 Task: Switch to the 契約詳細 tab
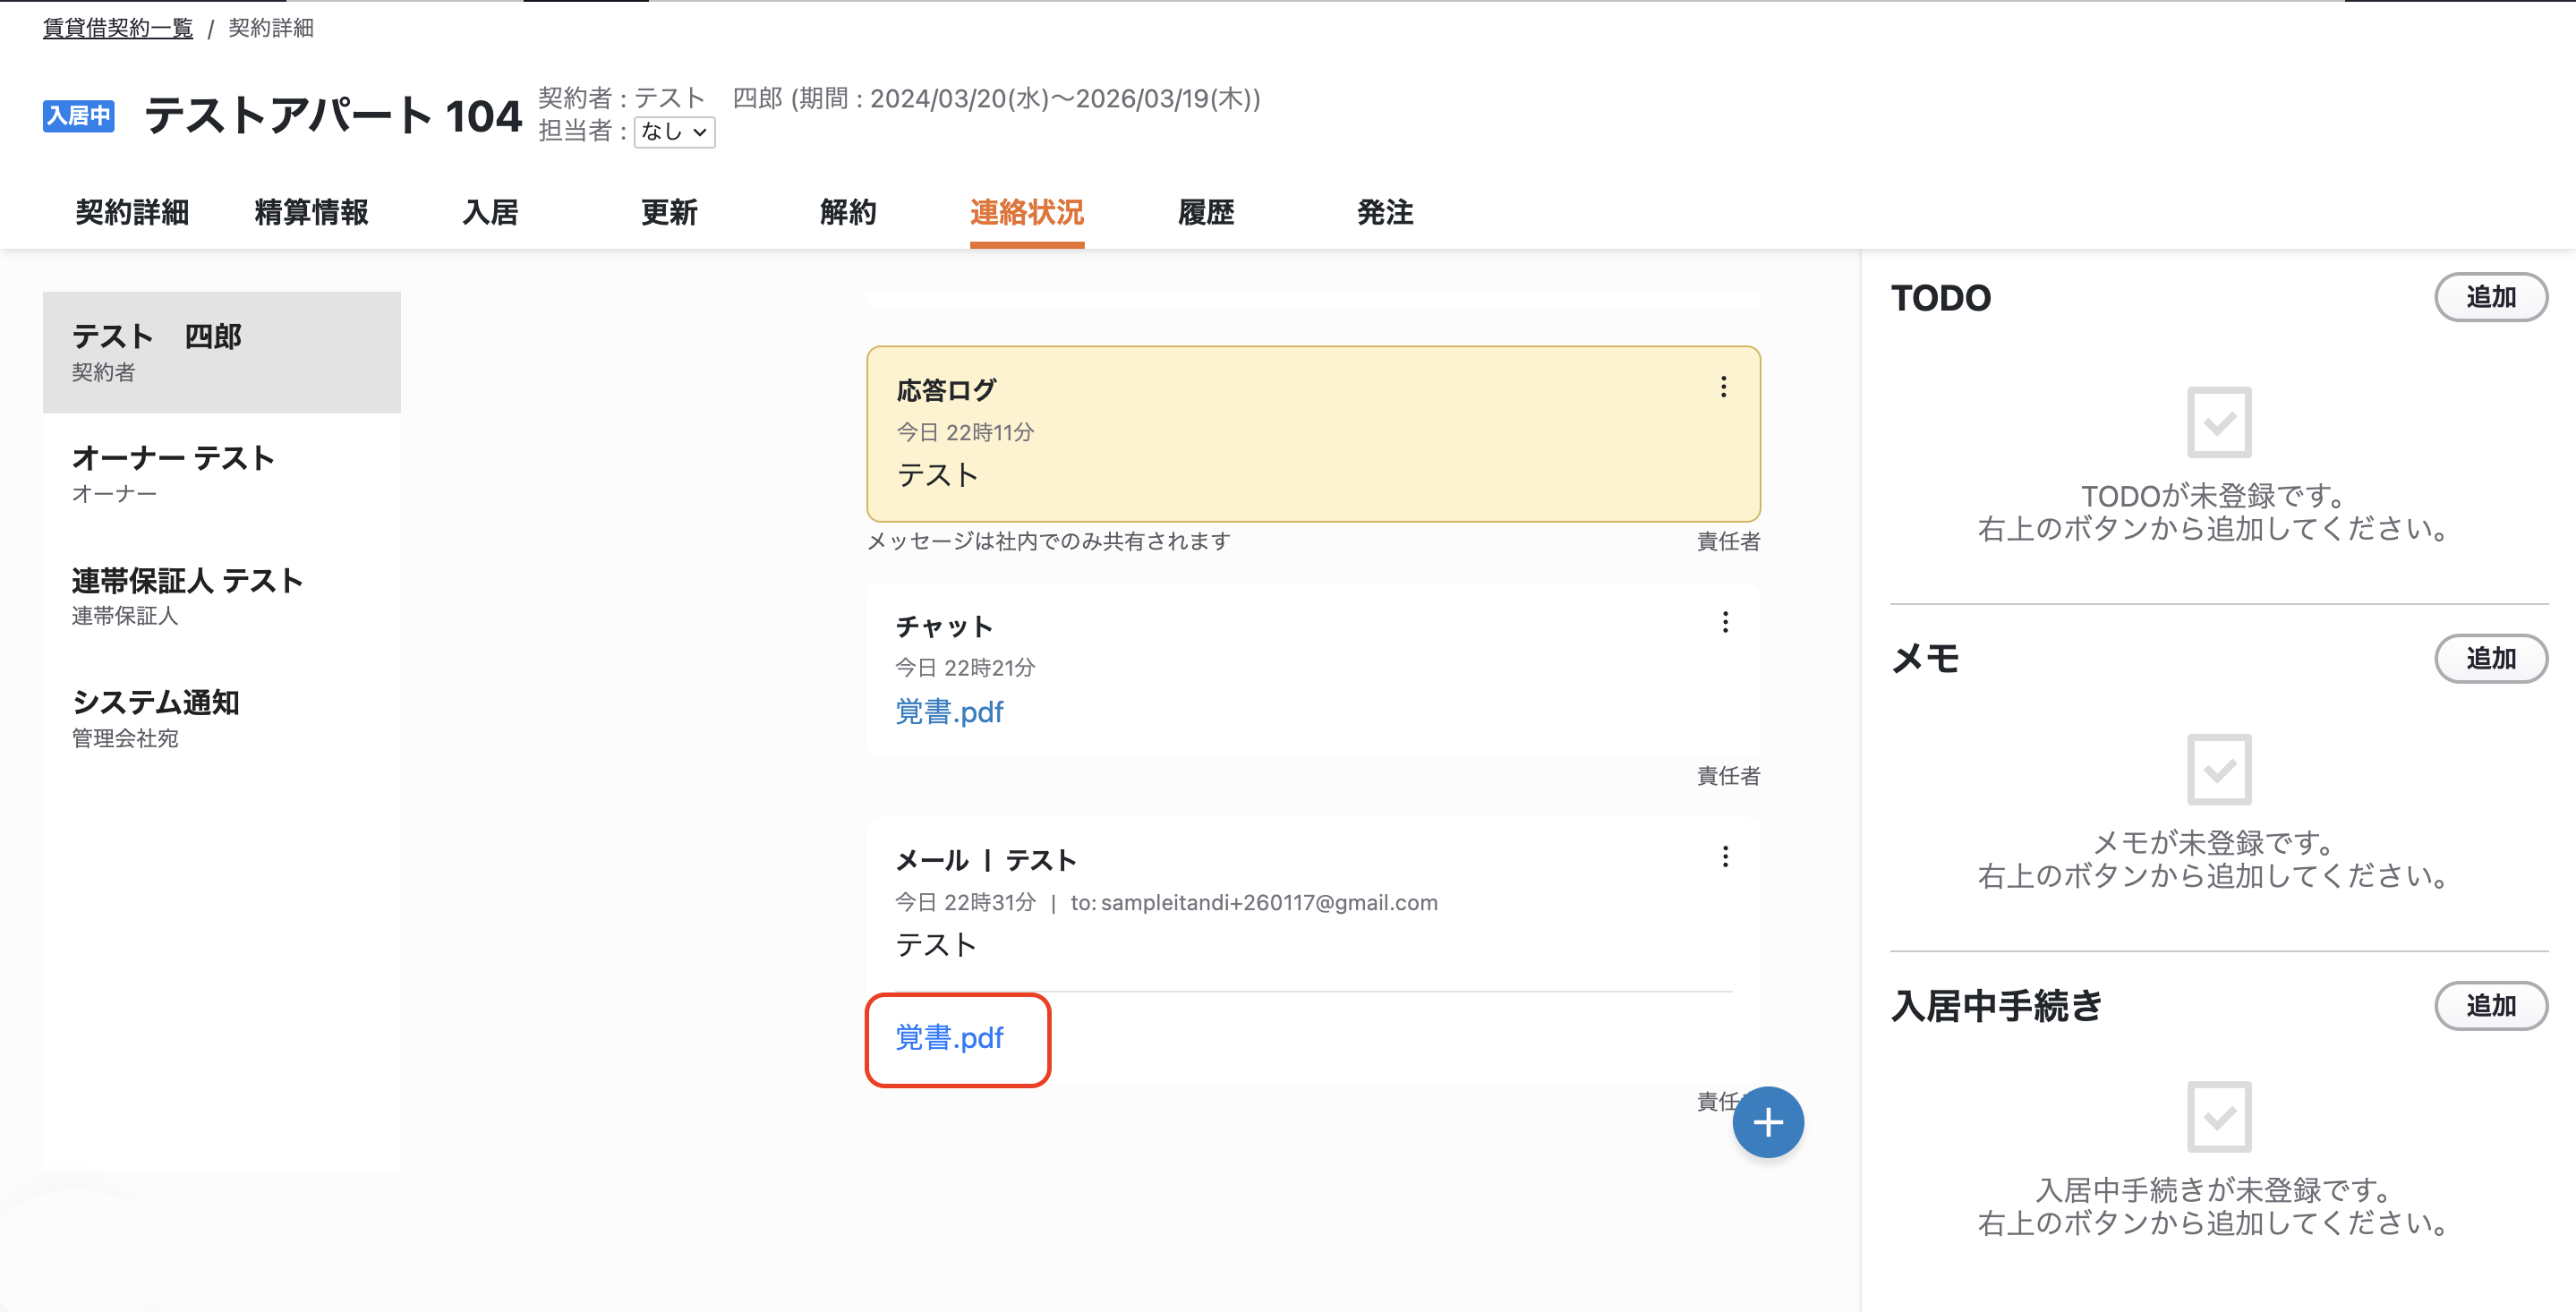(132, 212)
